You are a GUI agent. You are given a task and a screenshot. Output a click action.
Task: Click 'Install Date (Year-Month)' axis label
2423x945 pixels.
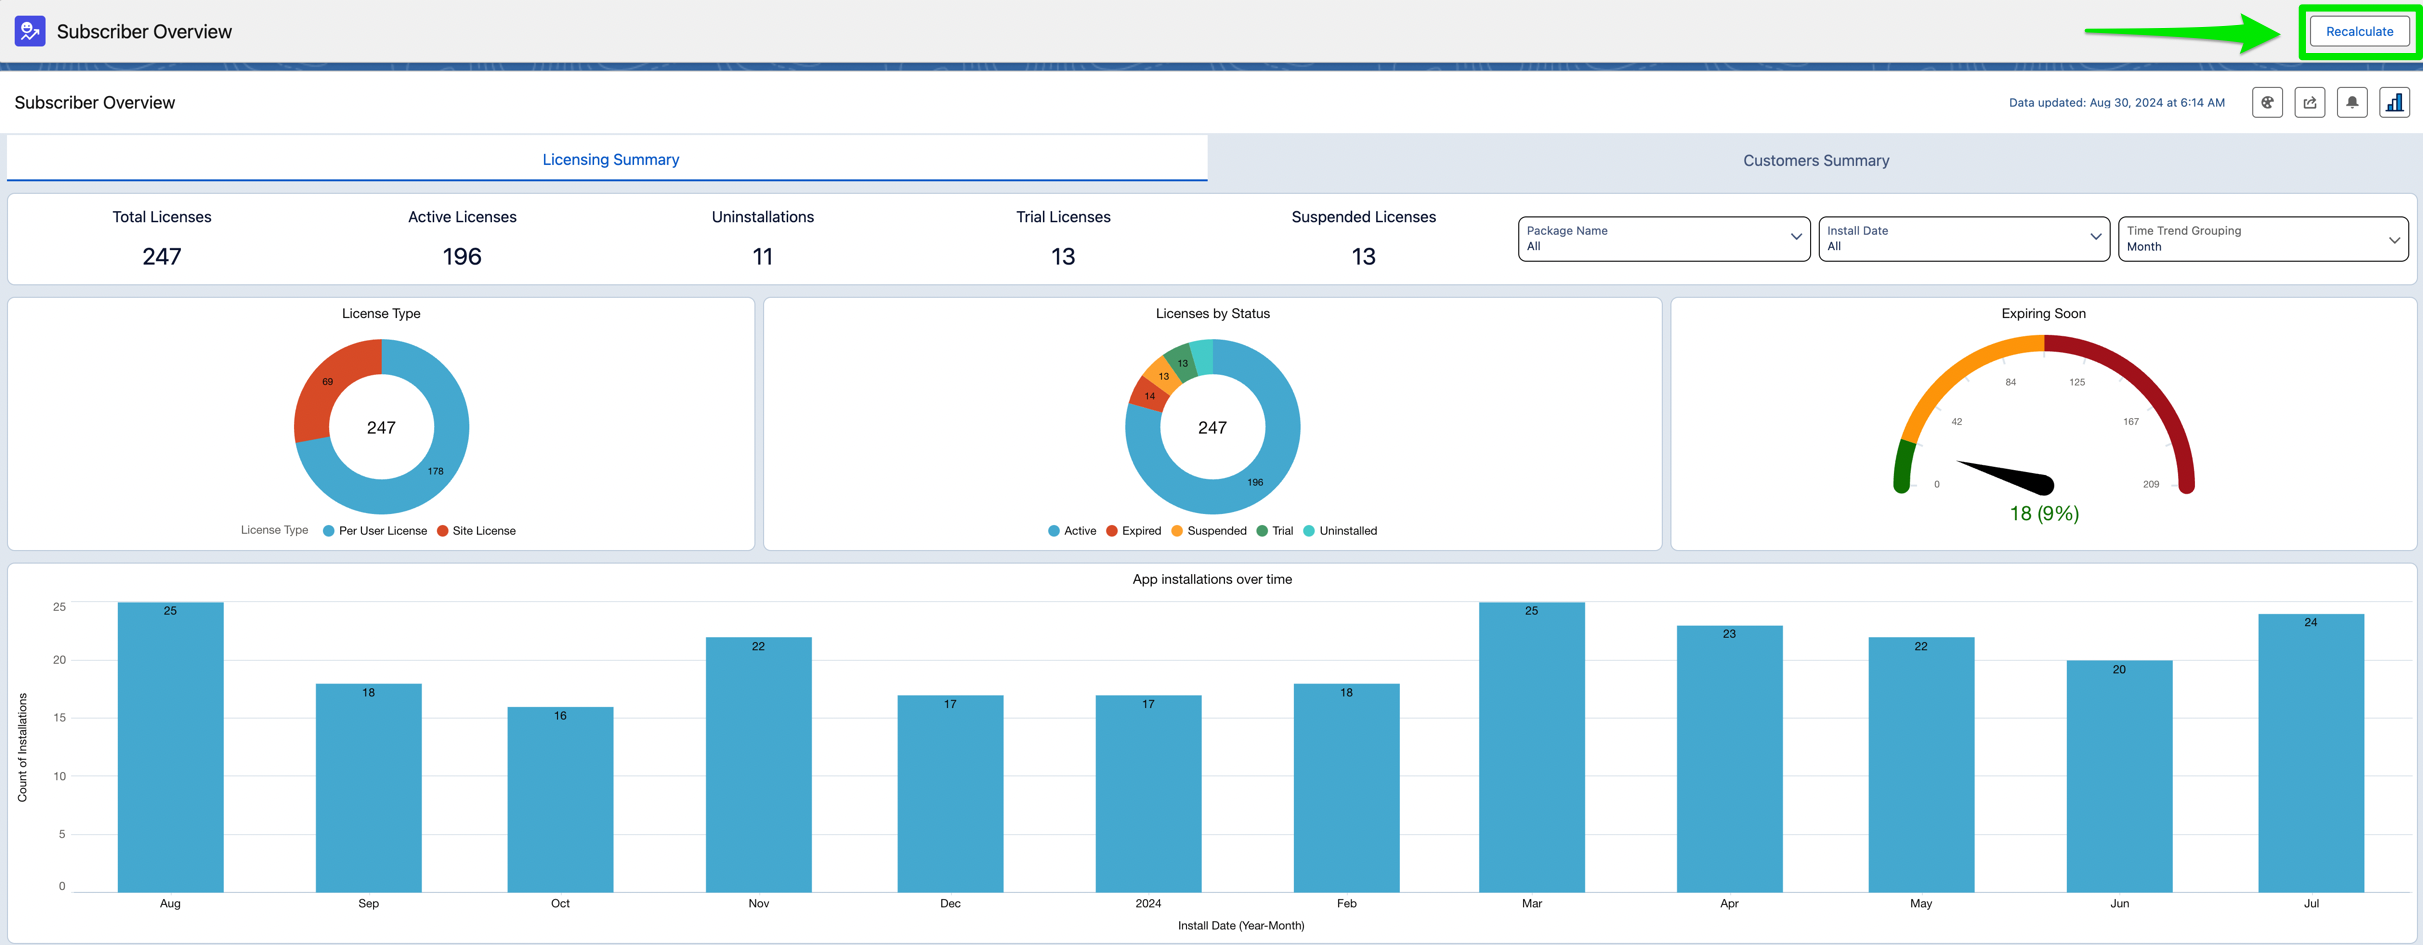(1240, 925)
